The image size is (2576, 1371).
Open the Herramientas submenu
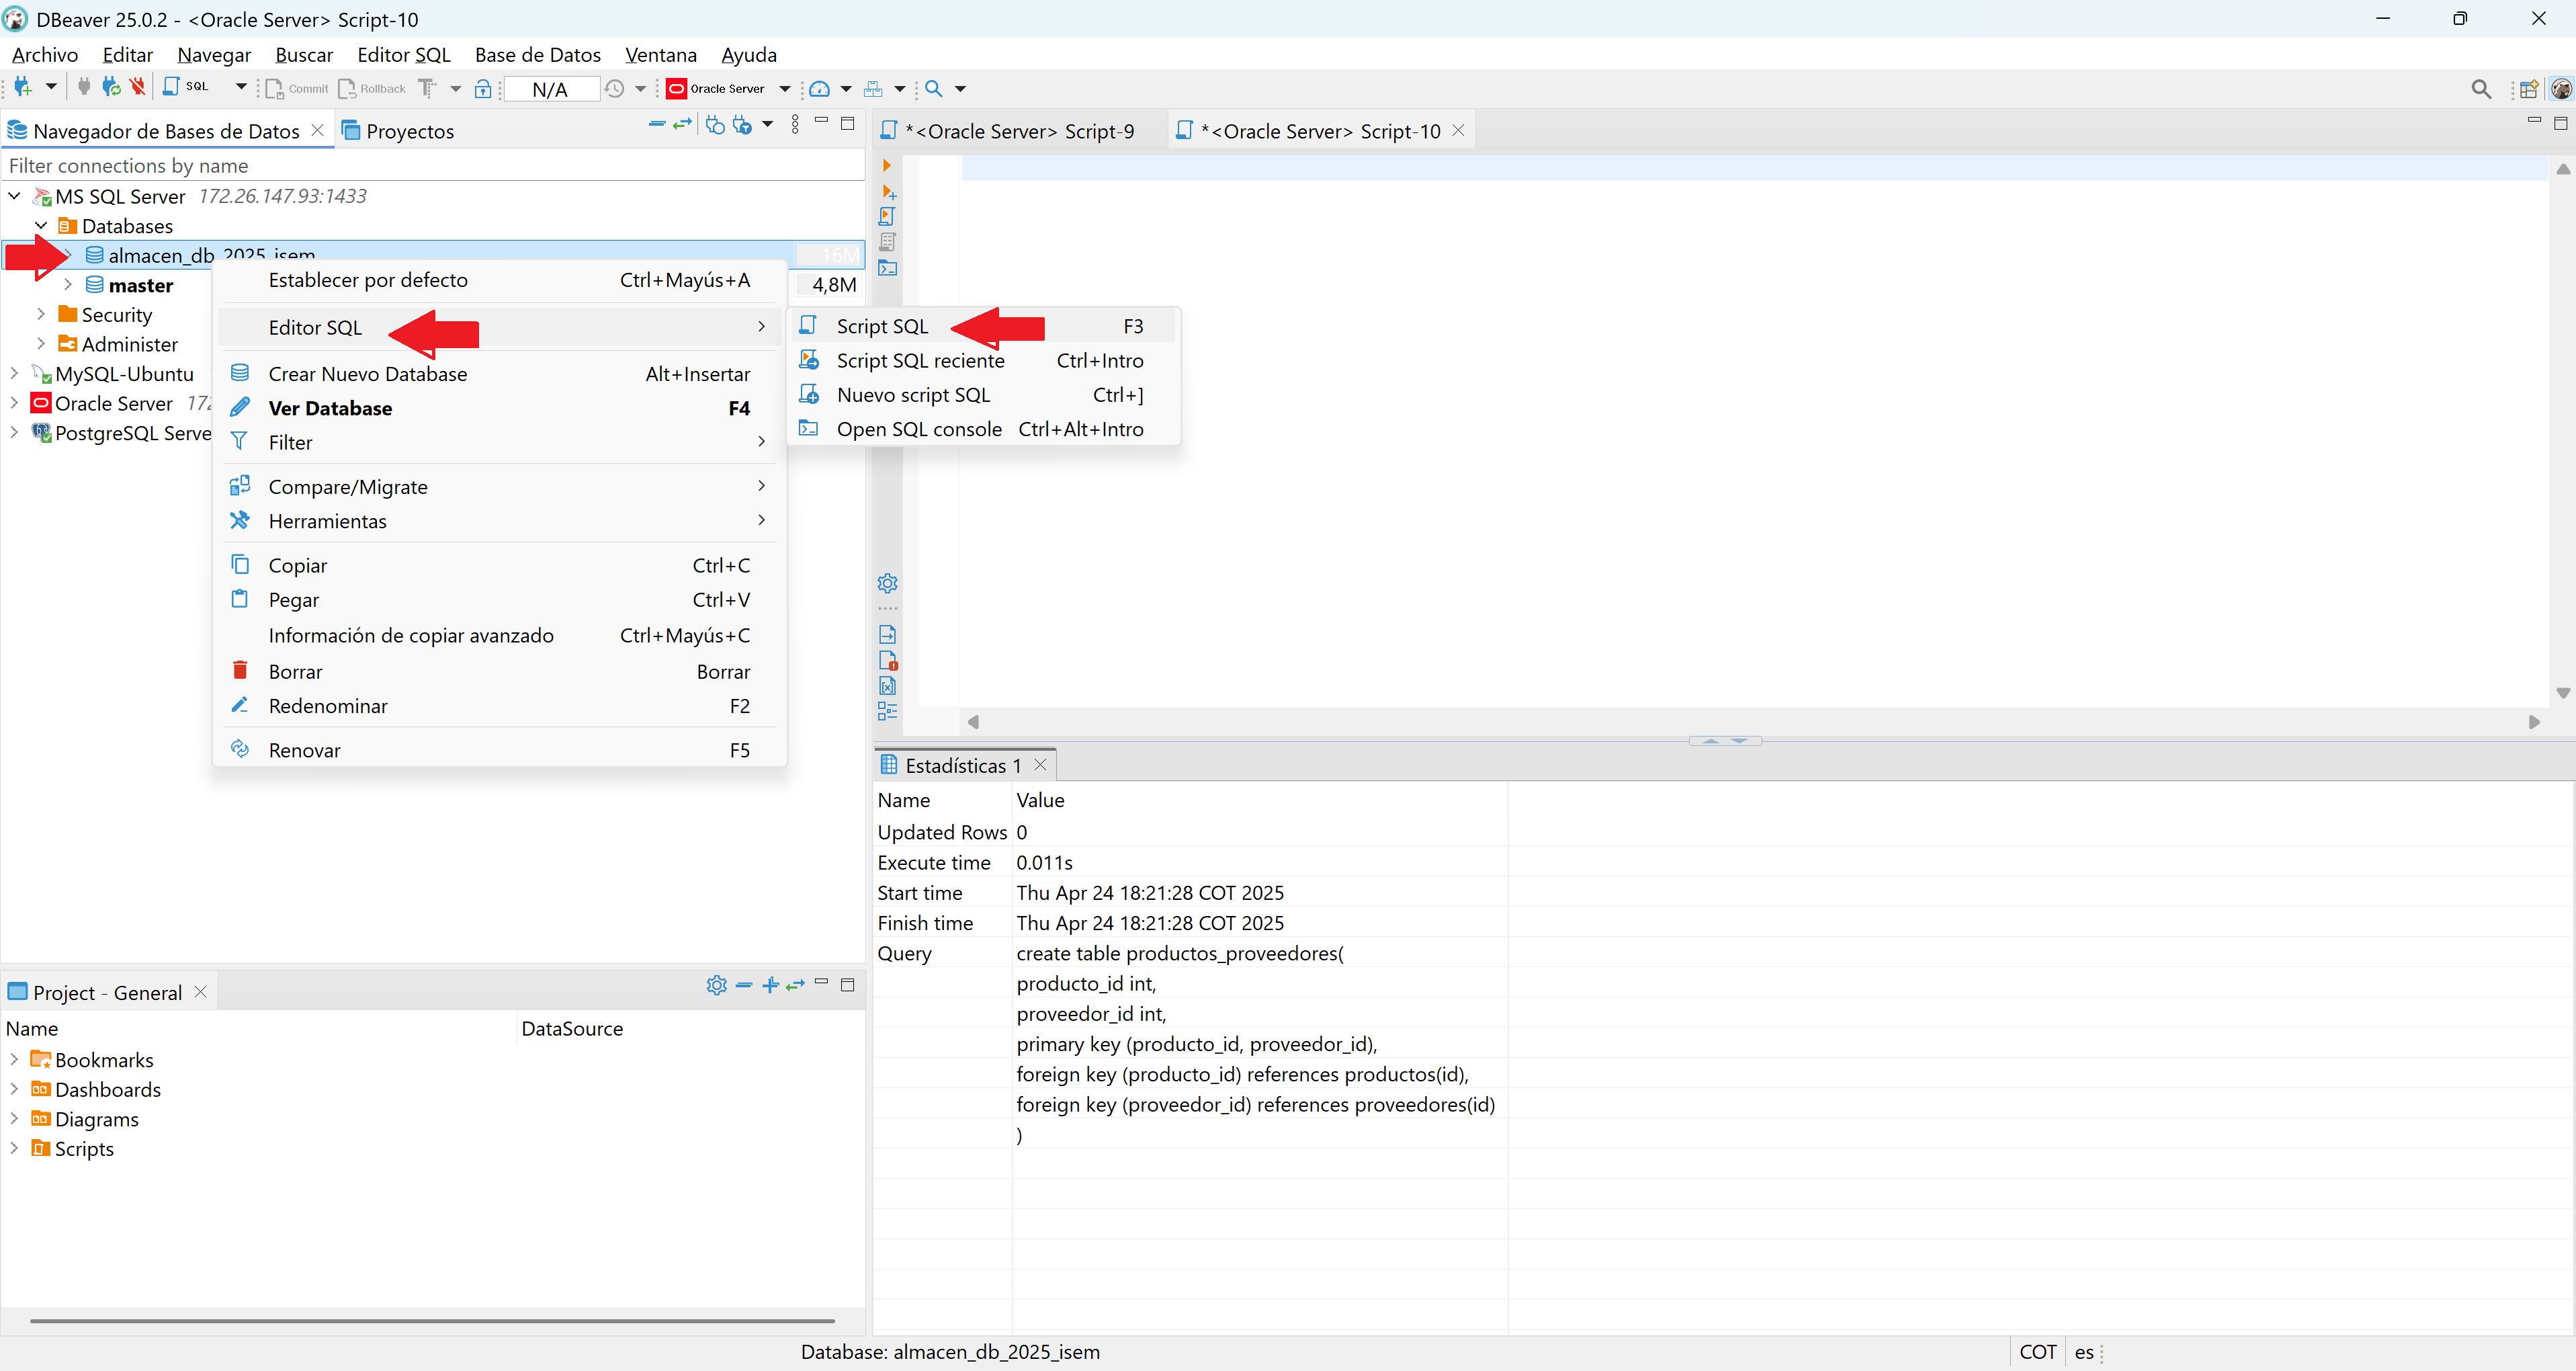tap(499, 521)
